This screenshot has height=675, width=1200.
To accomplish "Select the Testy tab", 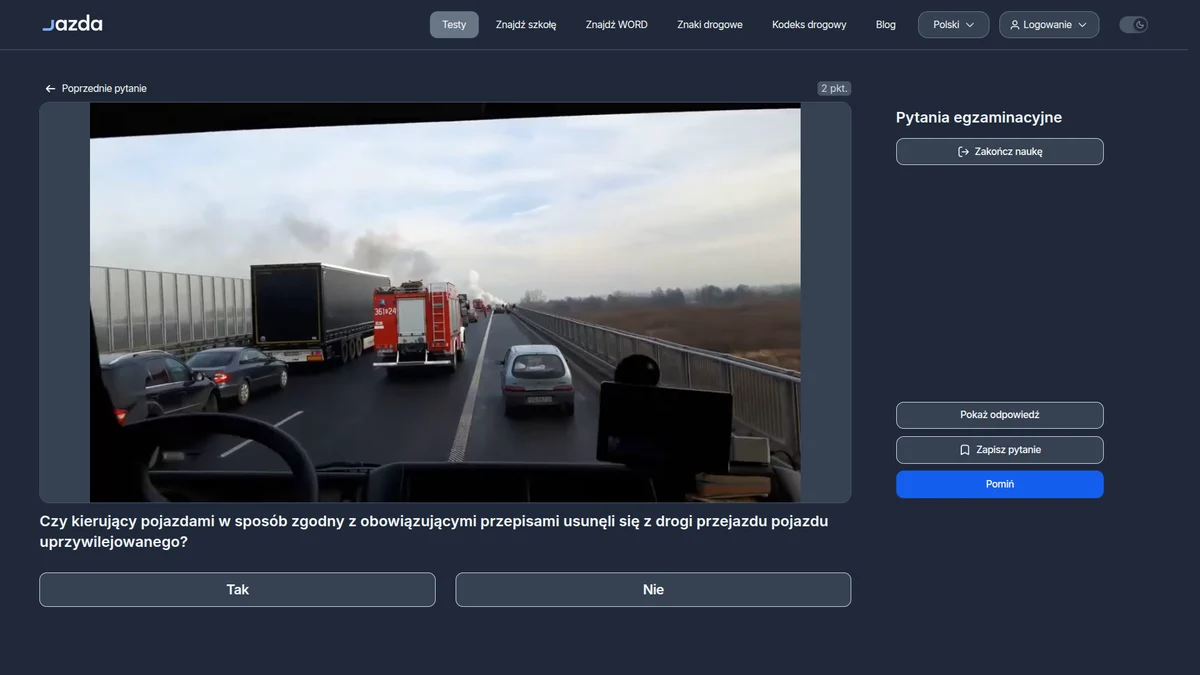I will (454, 25).
